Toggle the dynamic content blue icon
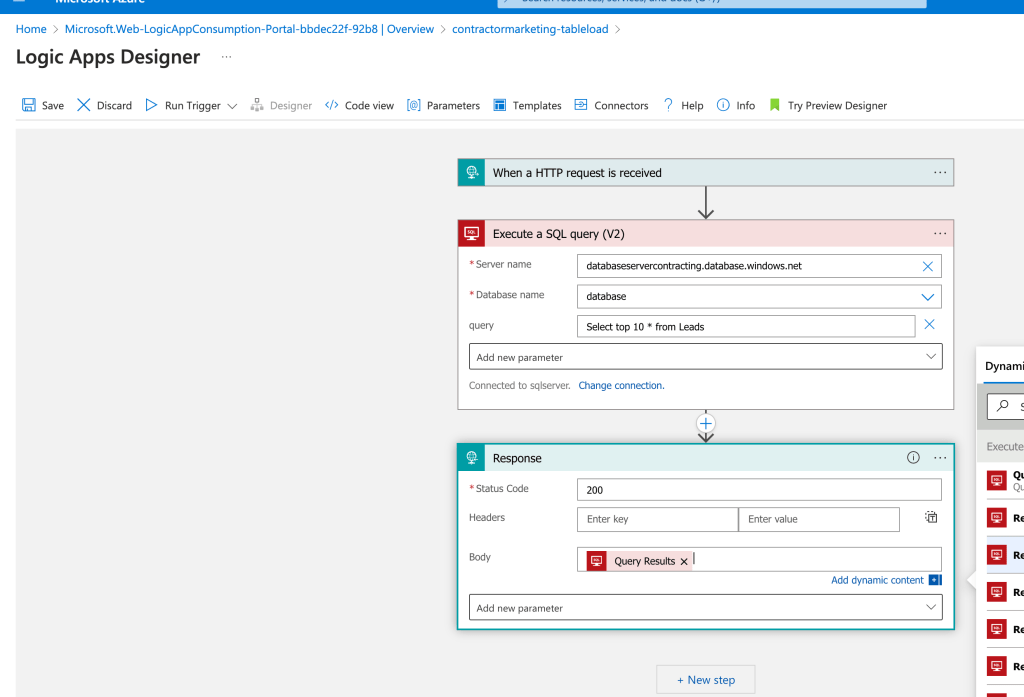Viewport: 1024px width, 697px height. pos(935,580)
